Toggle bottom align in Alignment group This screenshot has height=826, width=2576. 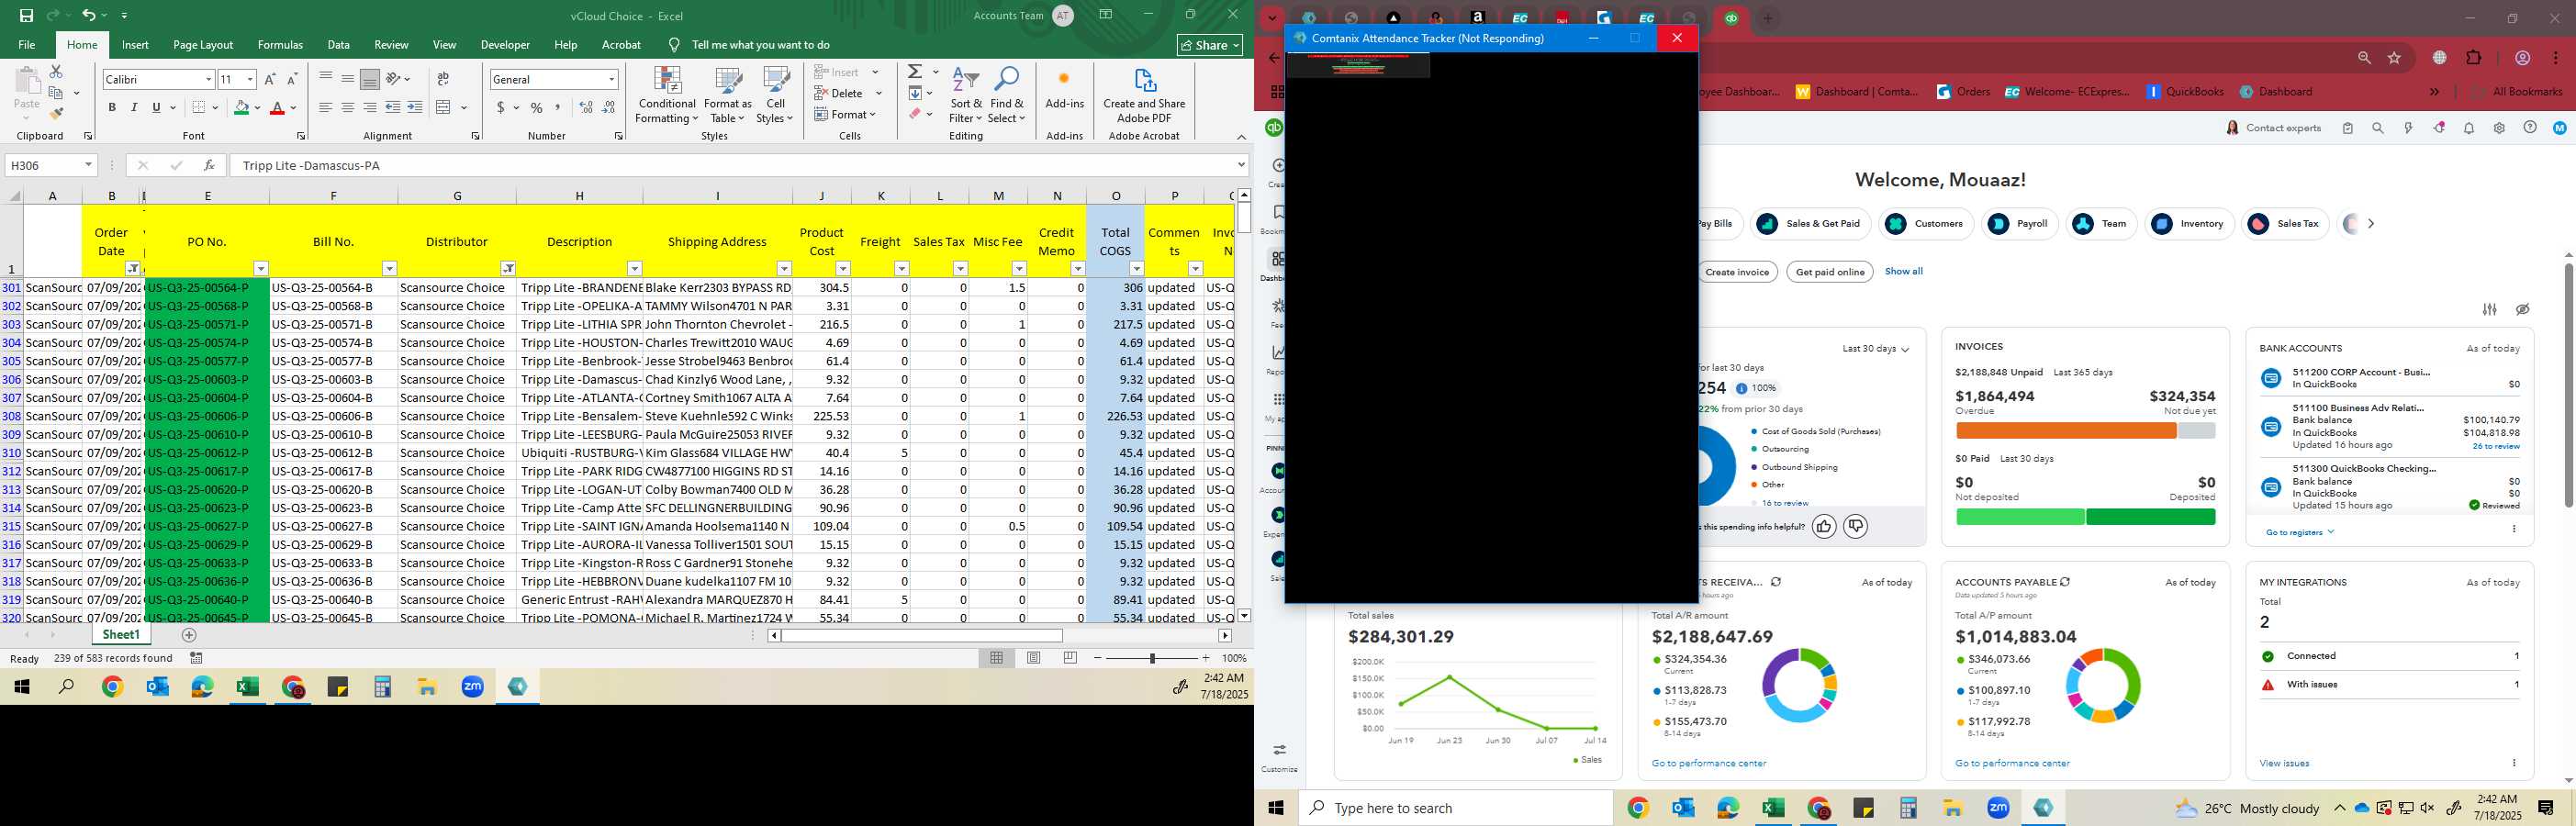tap(369, 79)
